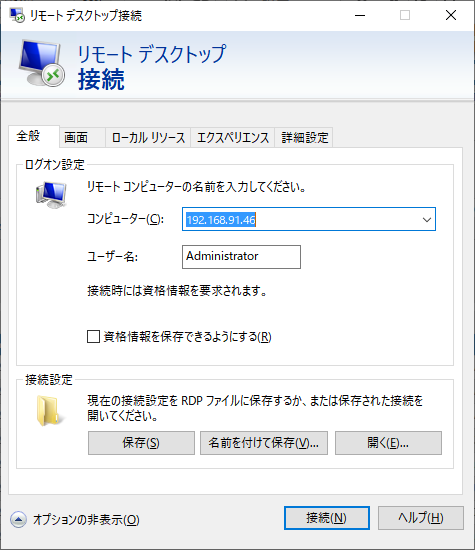Click the large monitor banner icon

41,63
